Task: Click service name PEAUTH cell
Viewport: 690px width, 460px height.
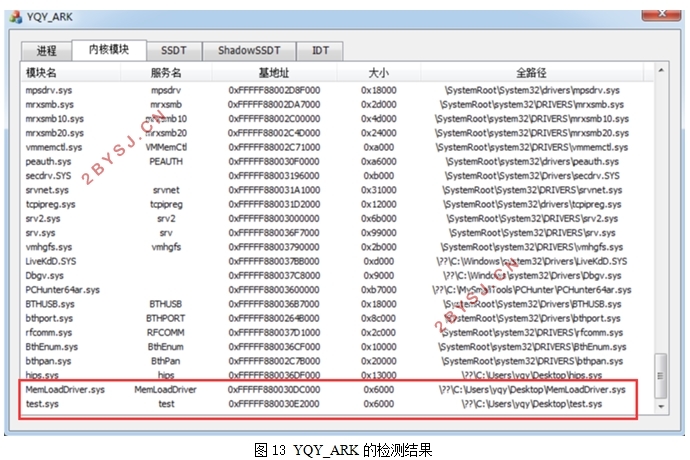Action: (x=166, y=162)
